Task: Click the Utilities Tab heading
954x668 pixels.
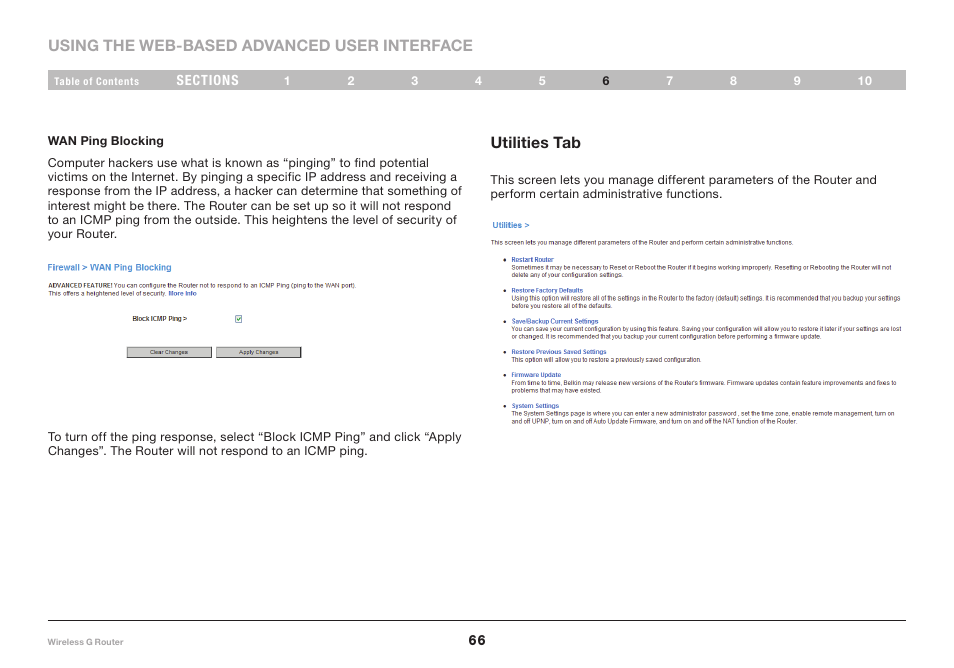Action: click(535, 142)
